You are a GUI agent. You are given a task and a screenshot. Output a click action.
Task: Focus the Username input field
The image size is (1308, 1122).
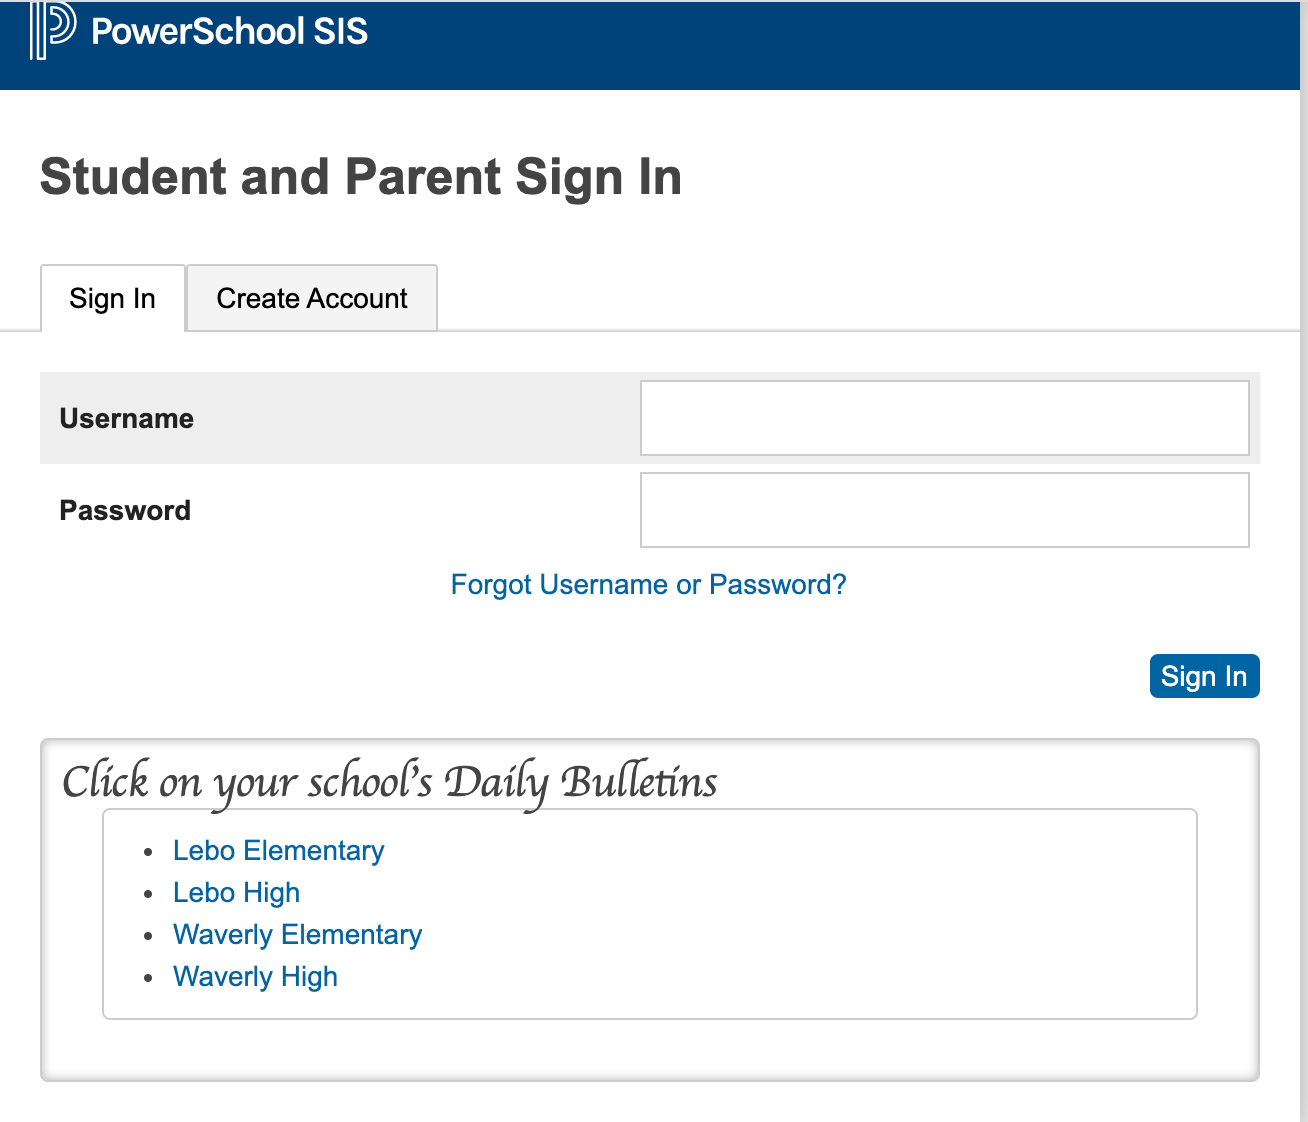pos(944,418)
